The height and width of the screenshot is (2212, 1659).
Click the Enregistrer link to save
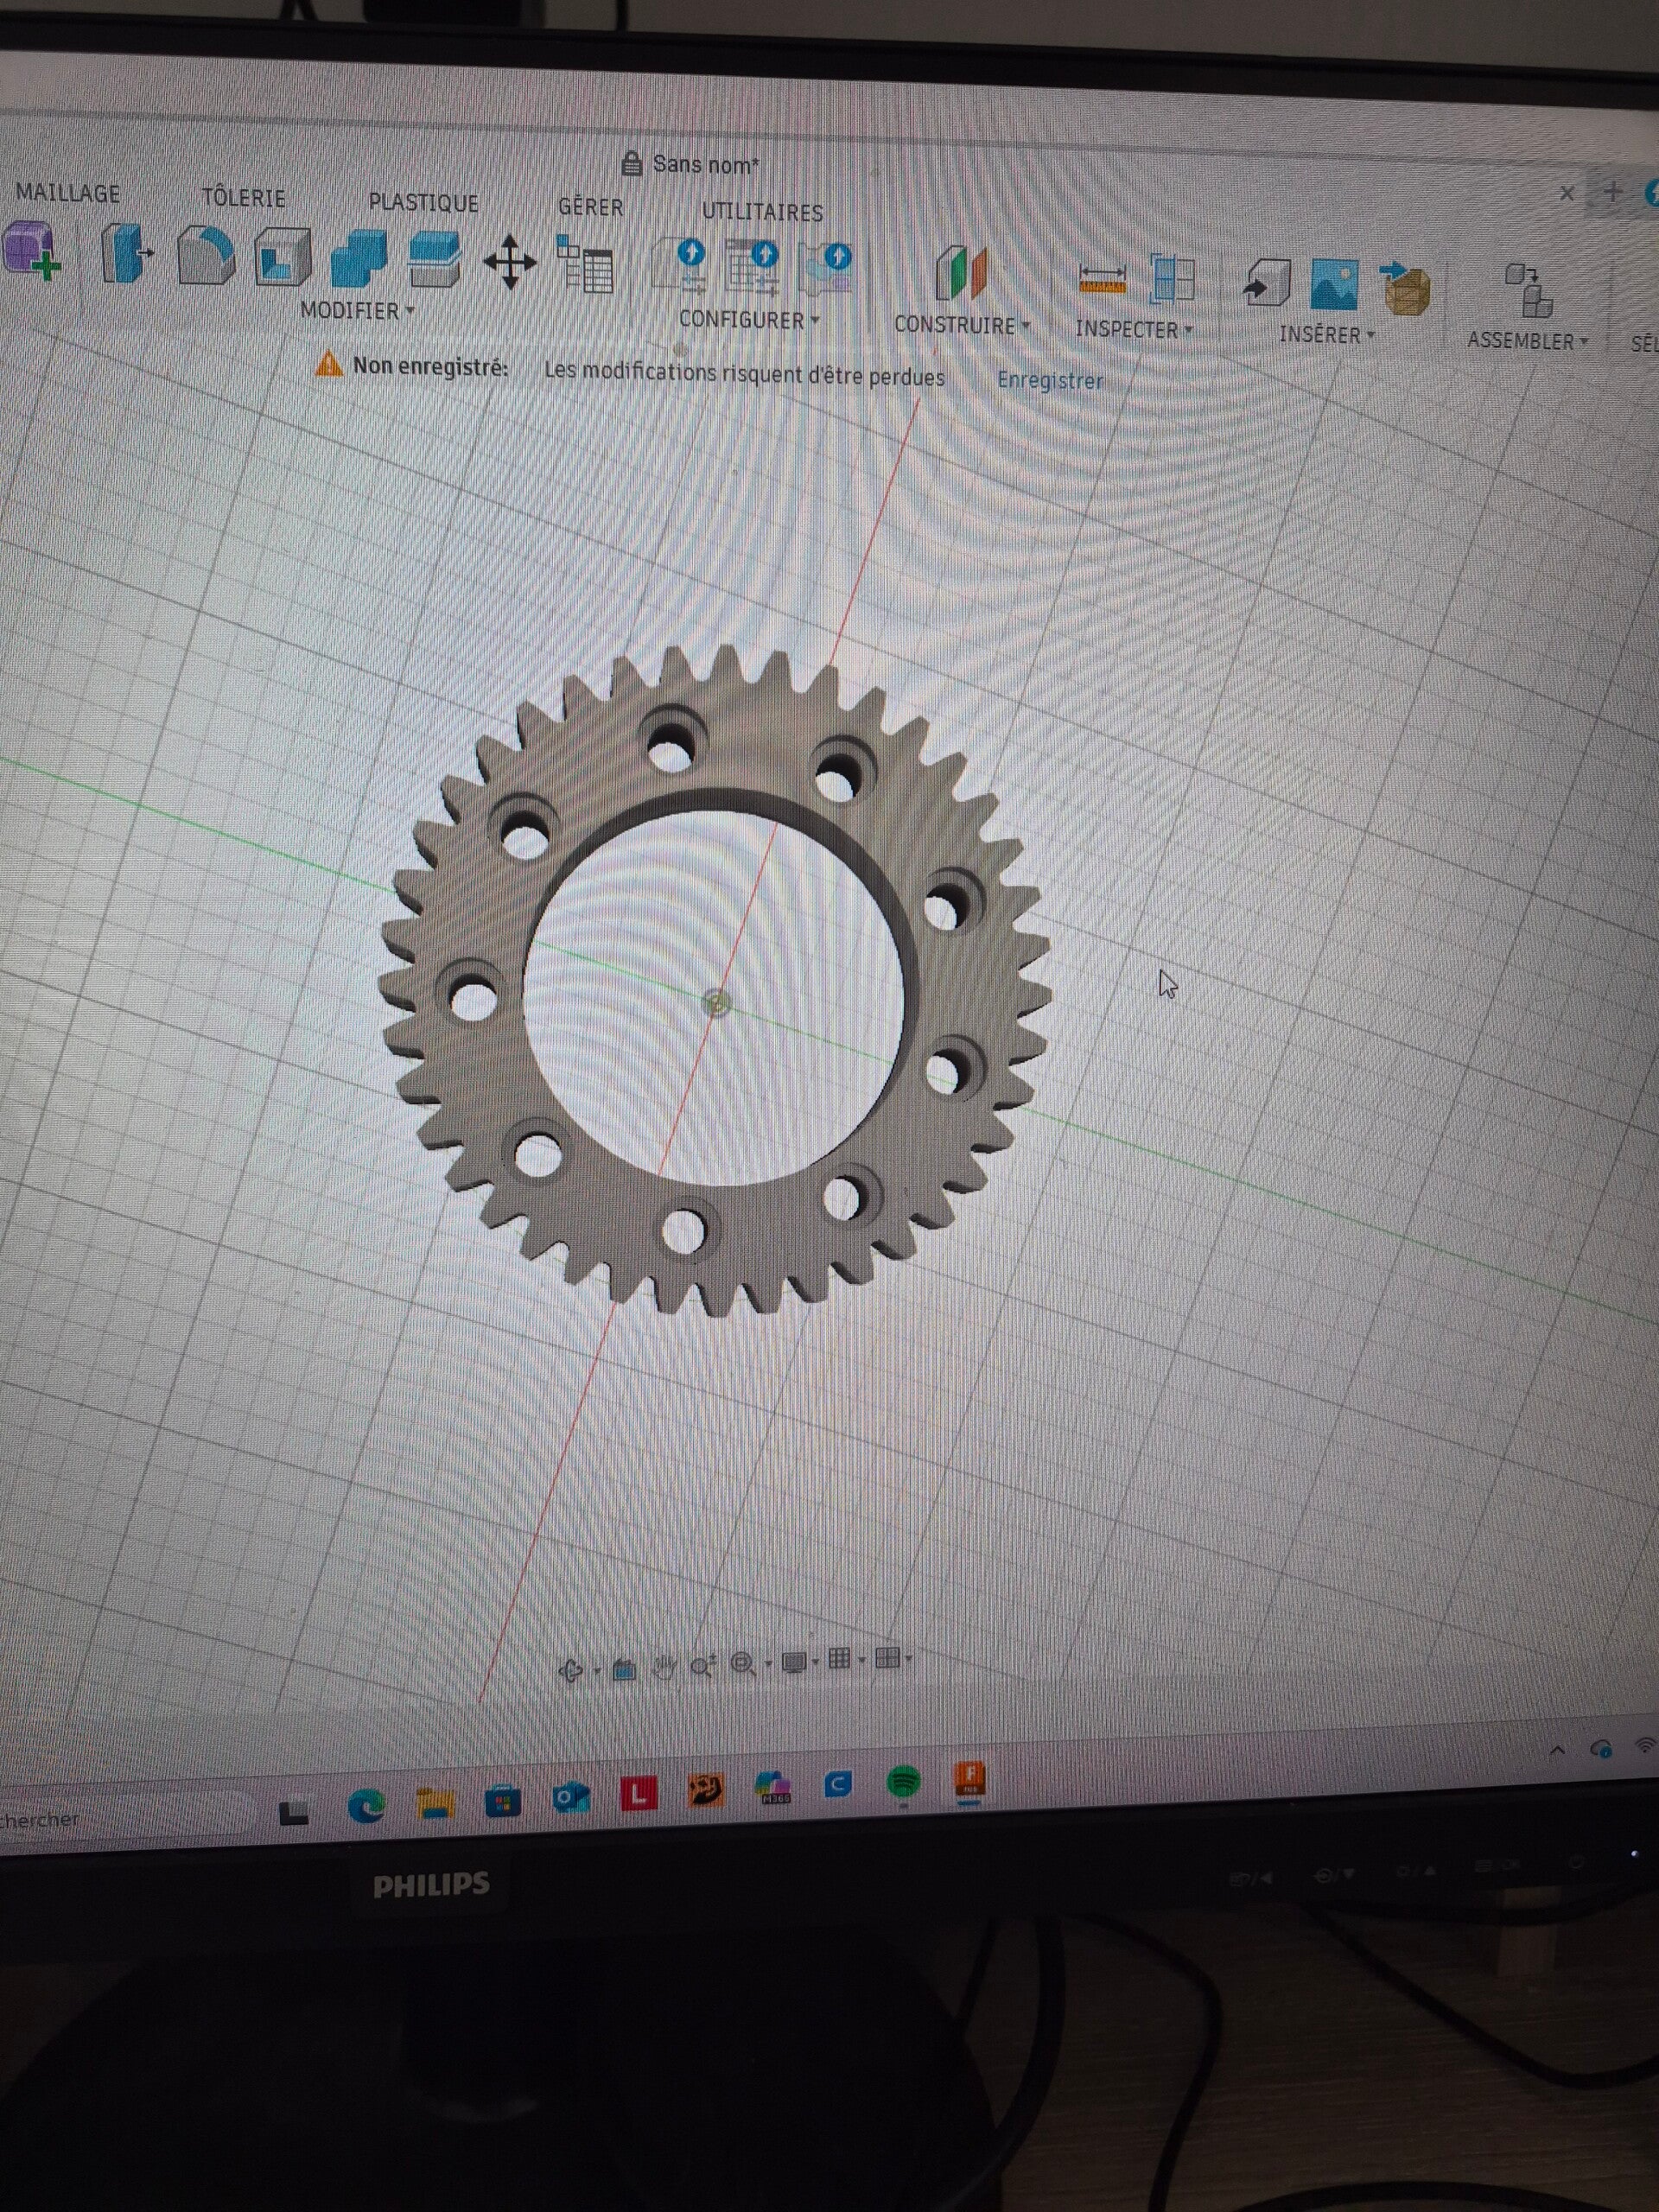point(1050,380)
